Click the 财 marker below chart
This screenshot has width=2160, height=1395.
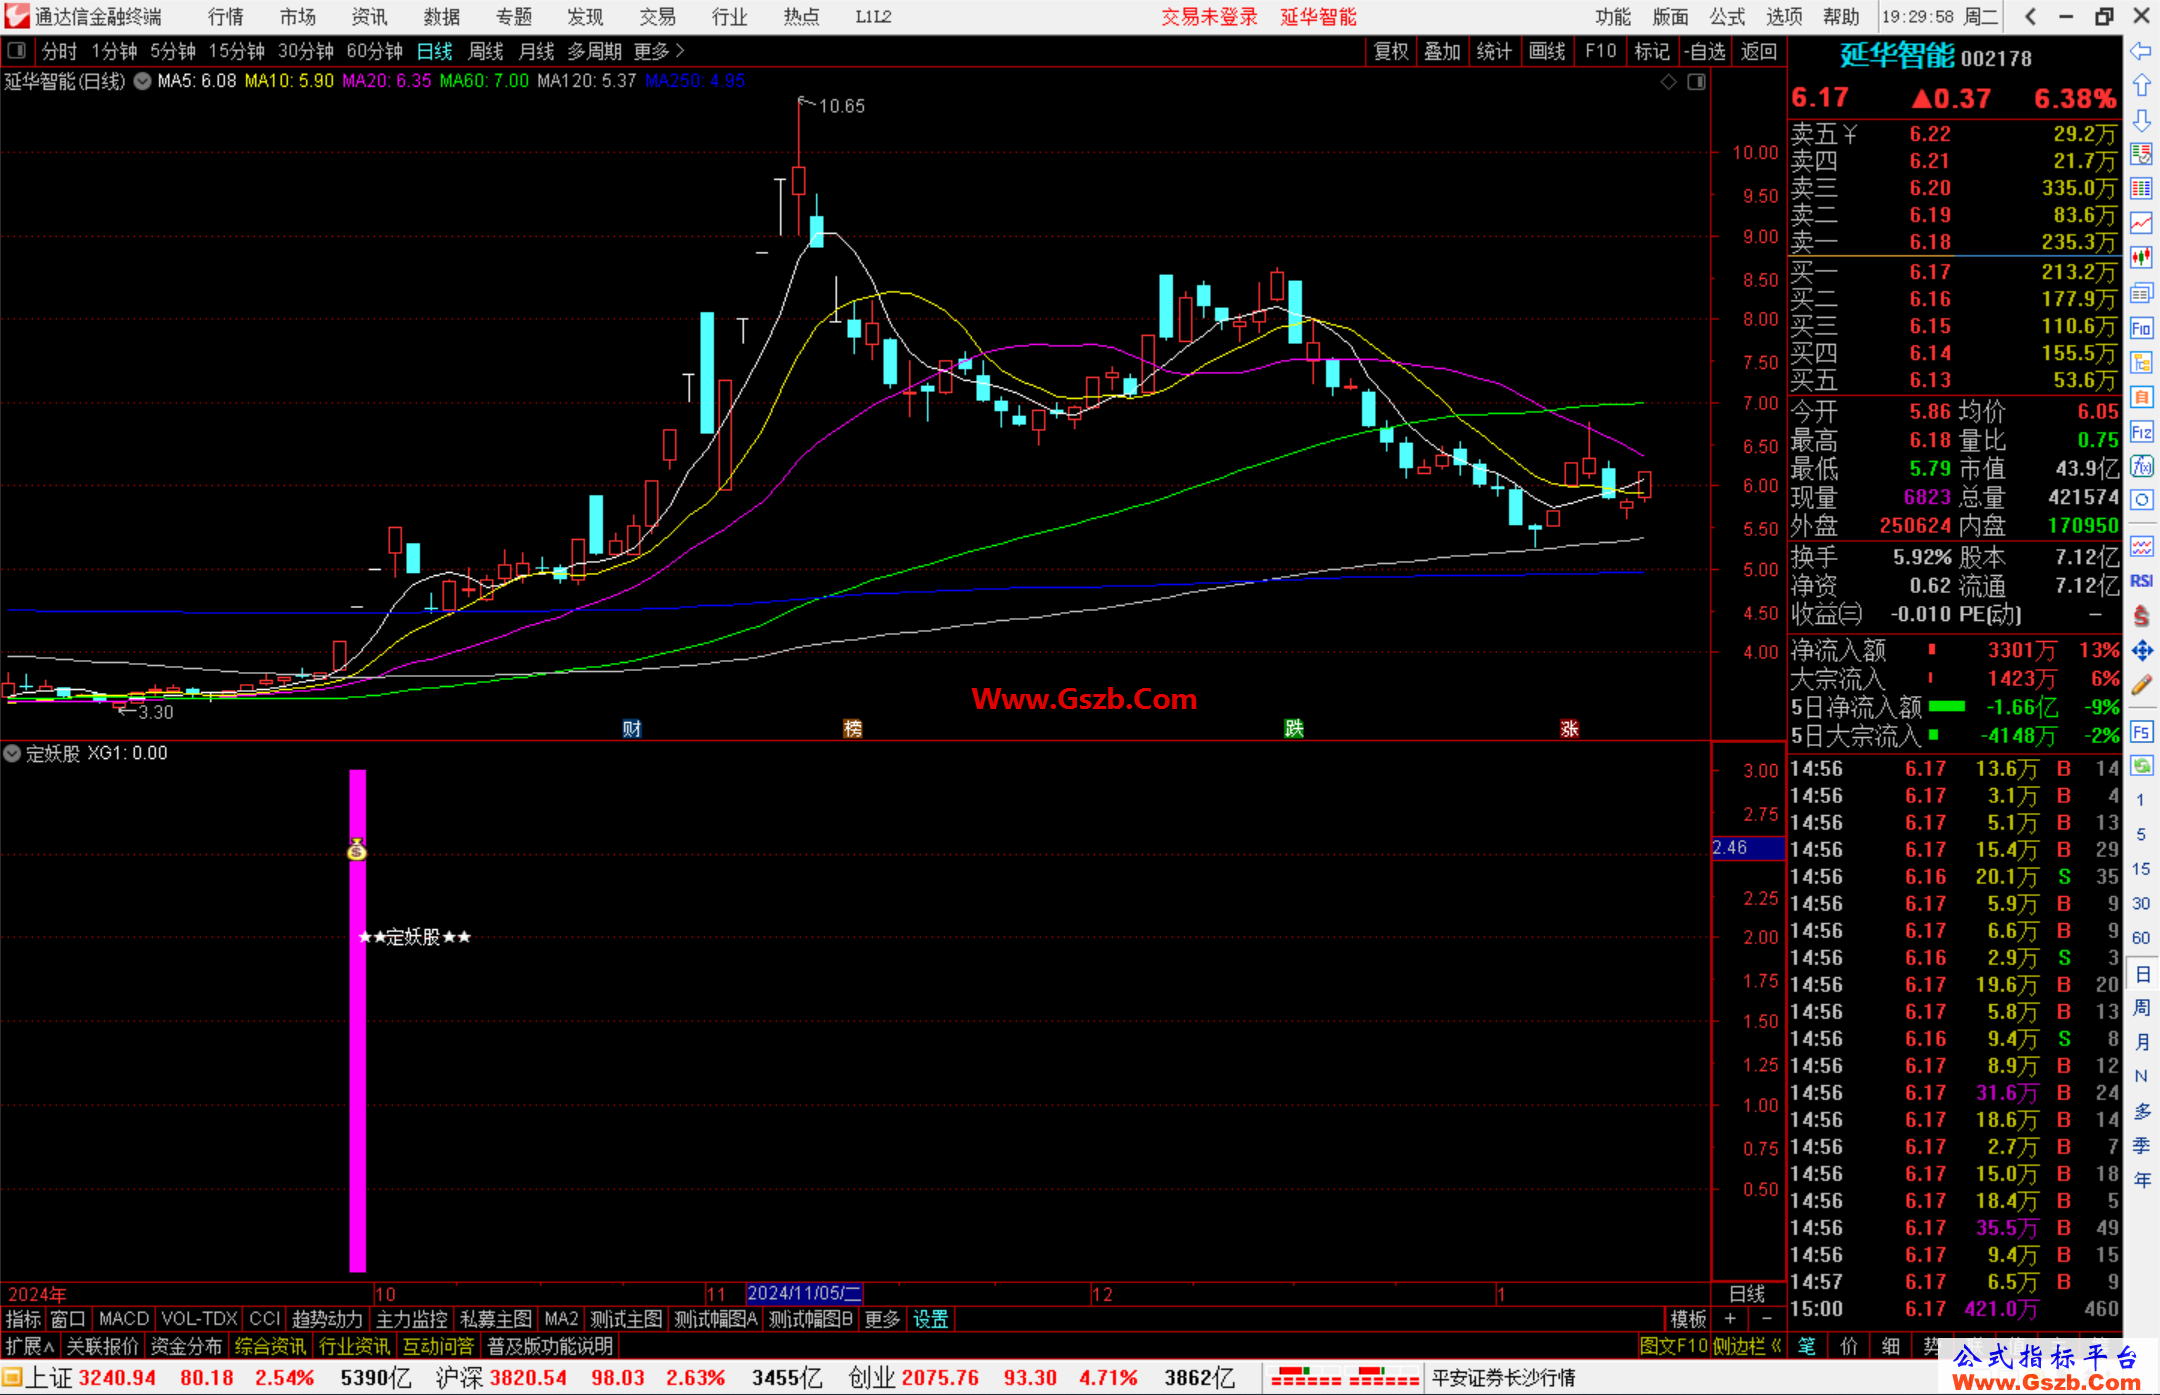[631, 728]
